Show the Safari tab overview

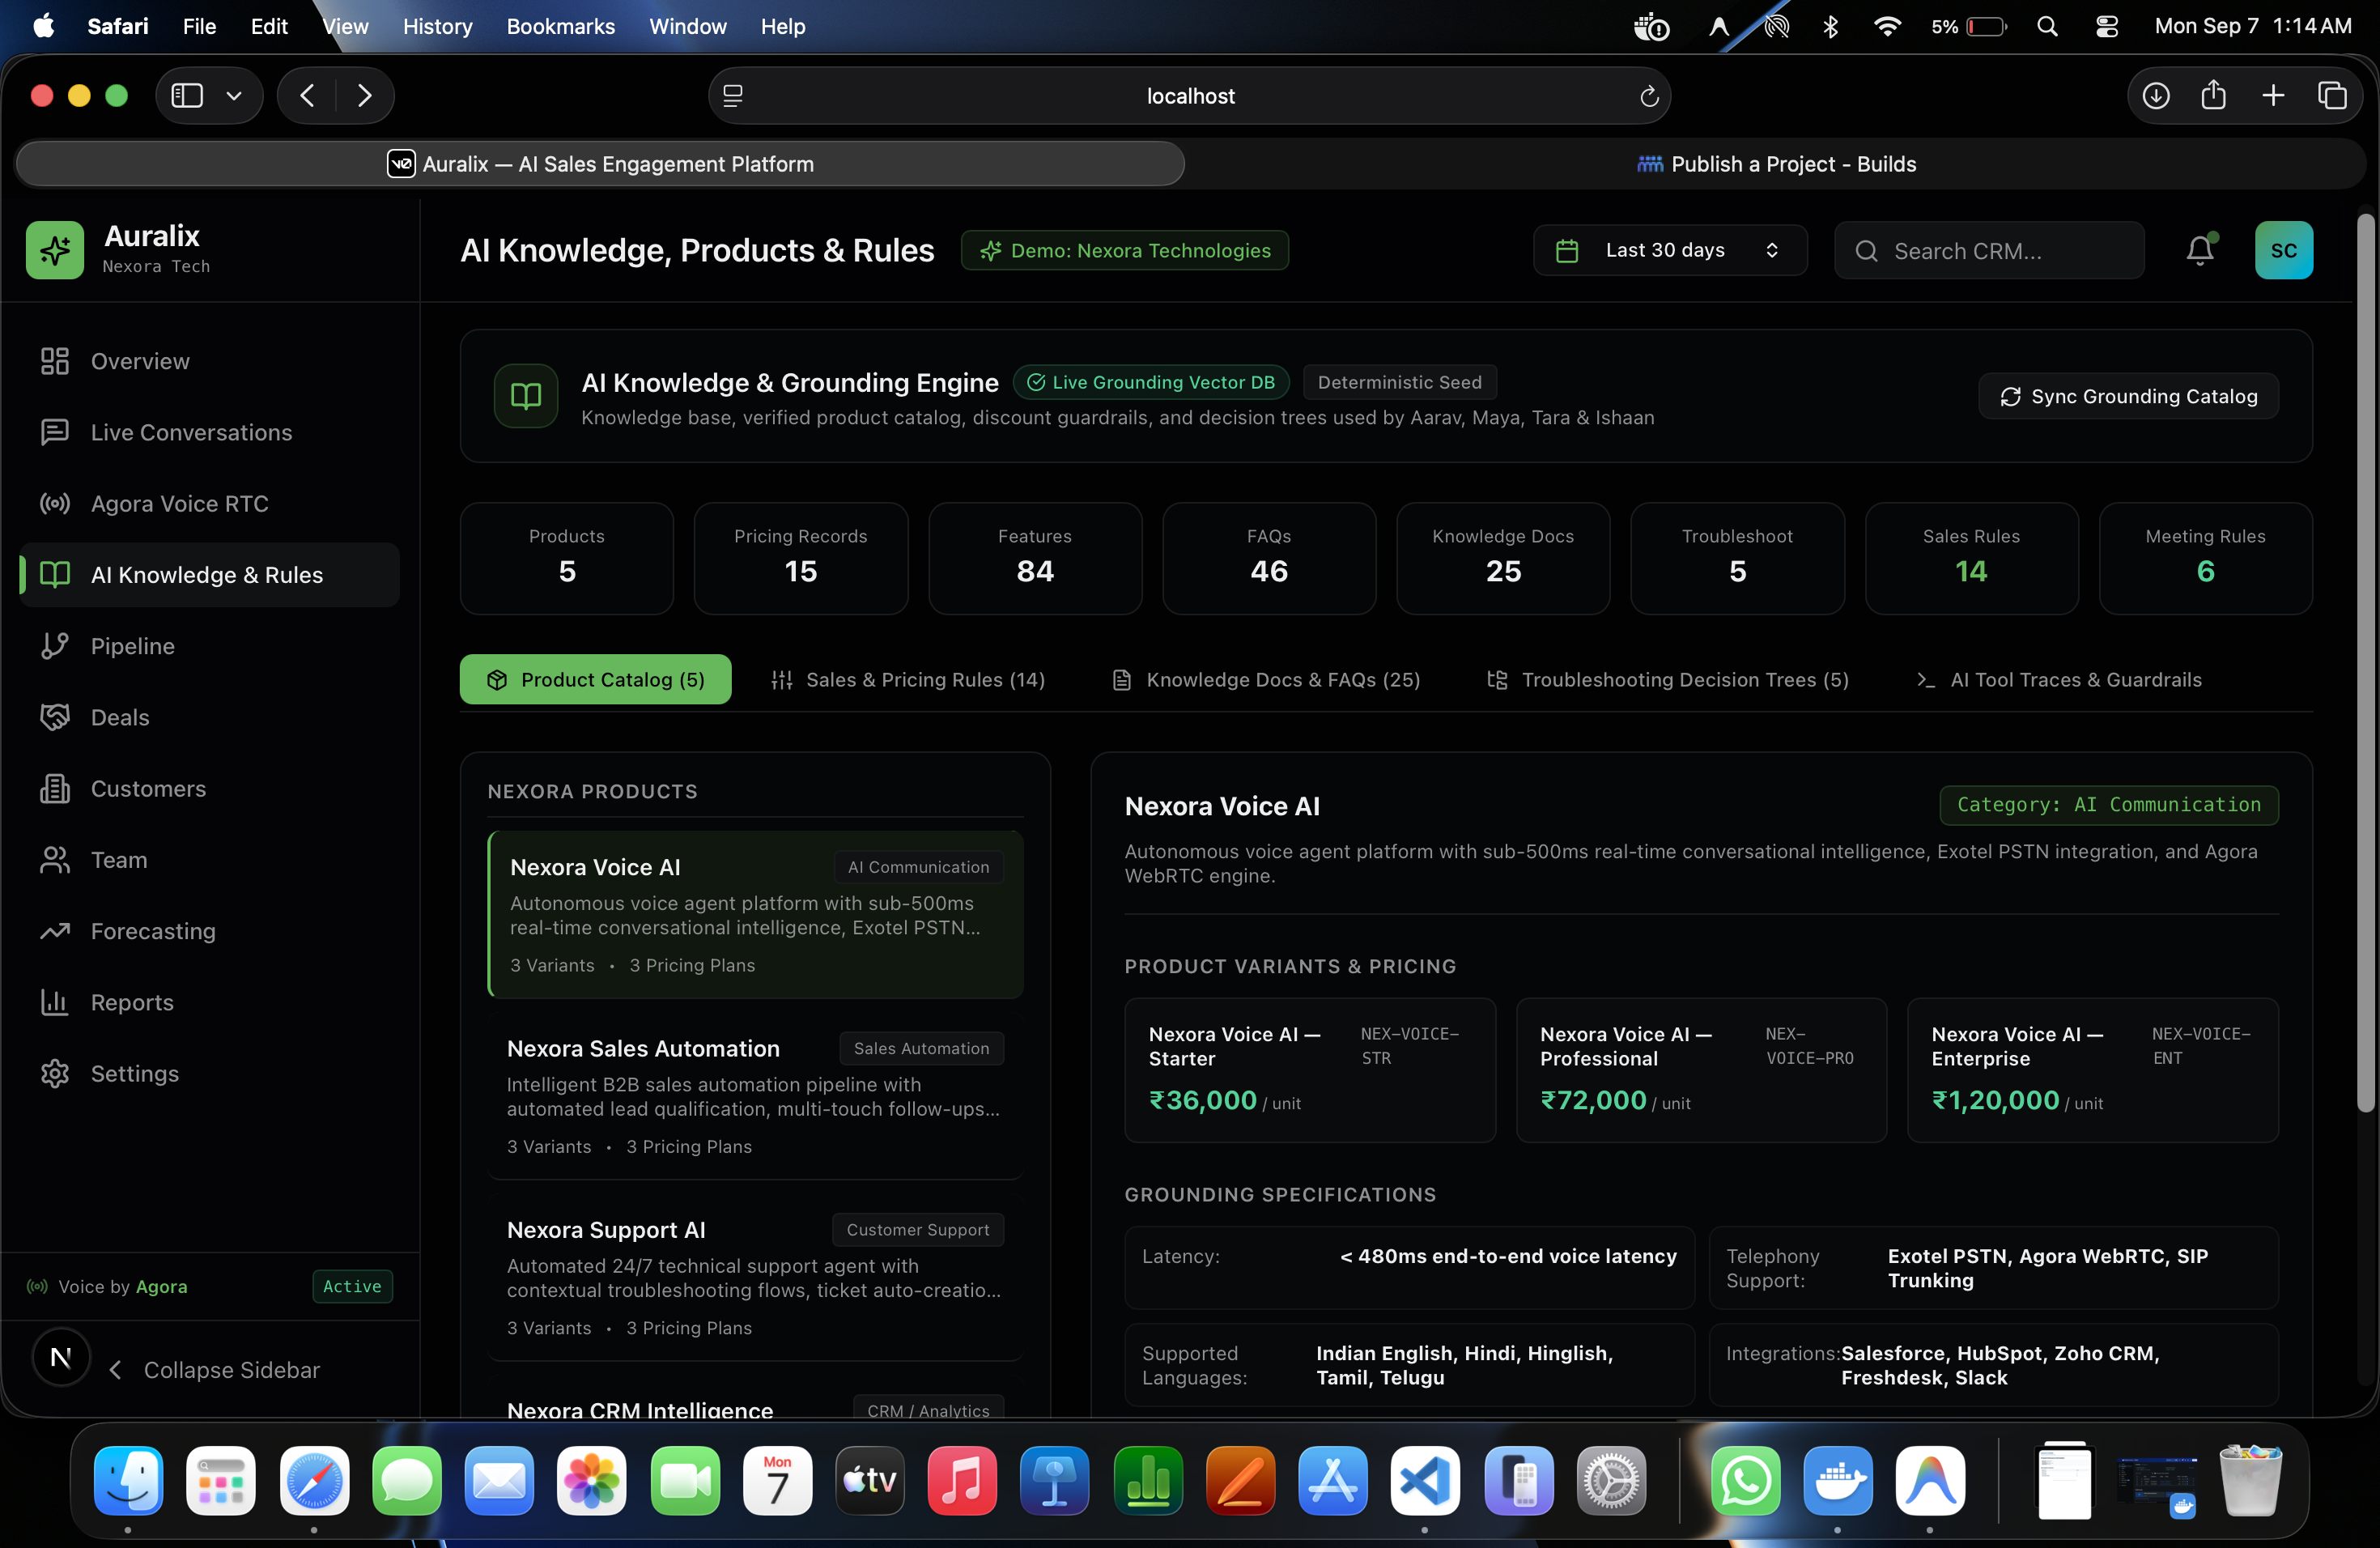click(x=2332, y=95)
